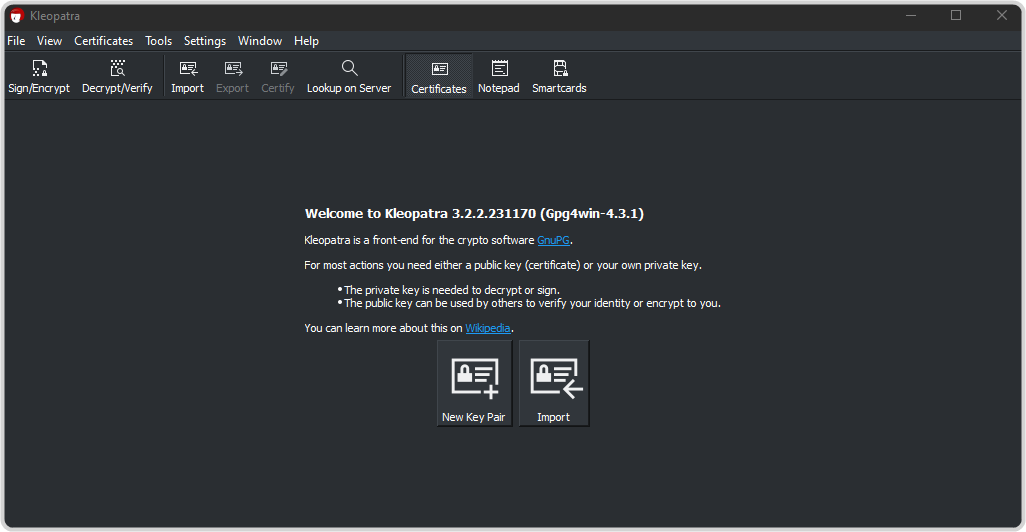Click the Kleopatra app icon in title bar
Viewport: 1026px width, 532px height.
(16, 15)
